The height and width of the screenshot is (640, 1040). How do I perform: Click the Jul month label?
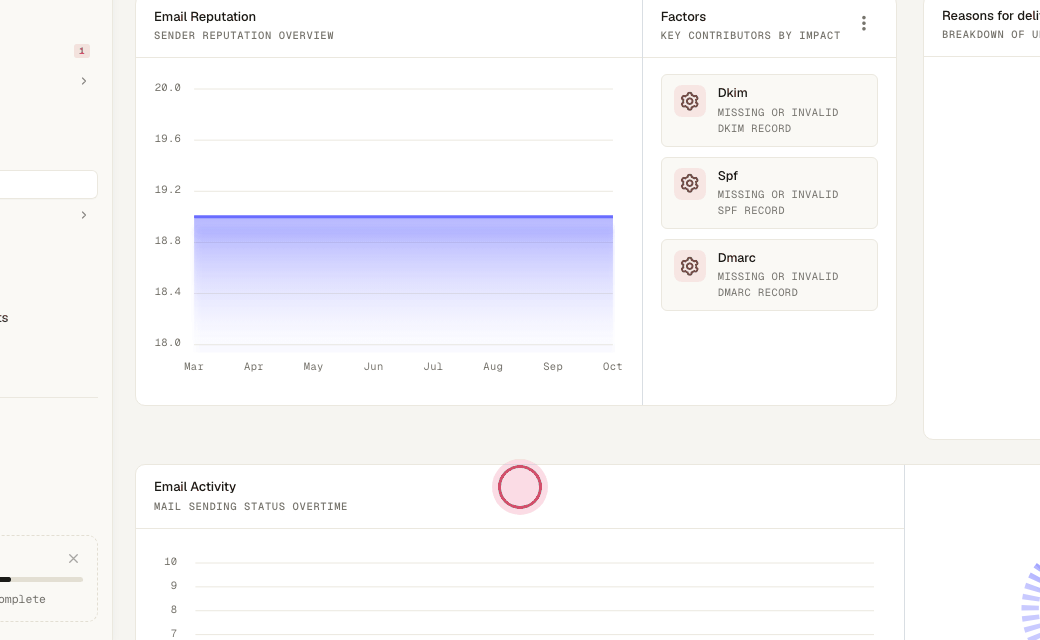[x=433, y=367]
